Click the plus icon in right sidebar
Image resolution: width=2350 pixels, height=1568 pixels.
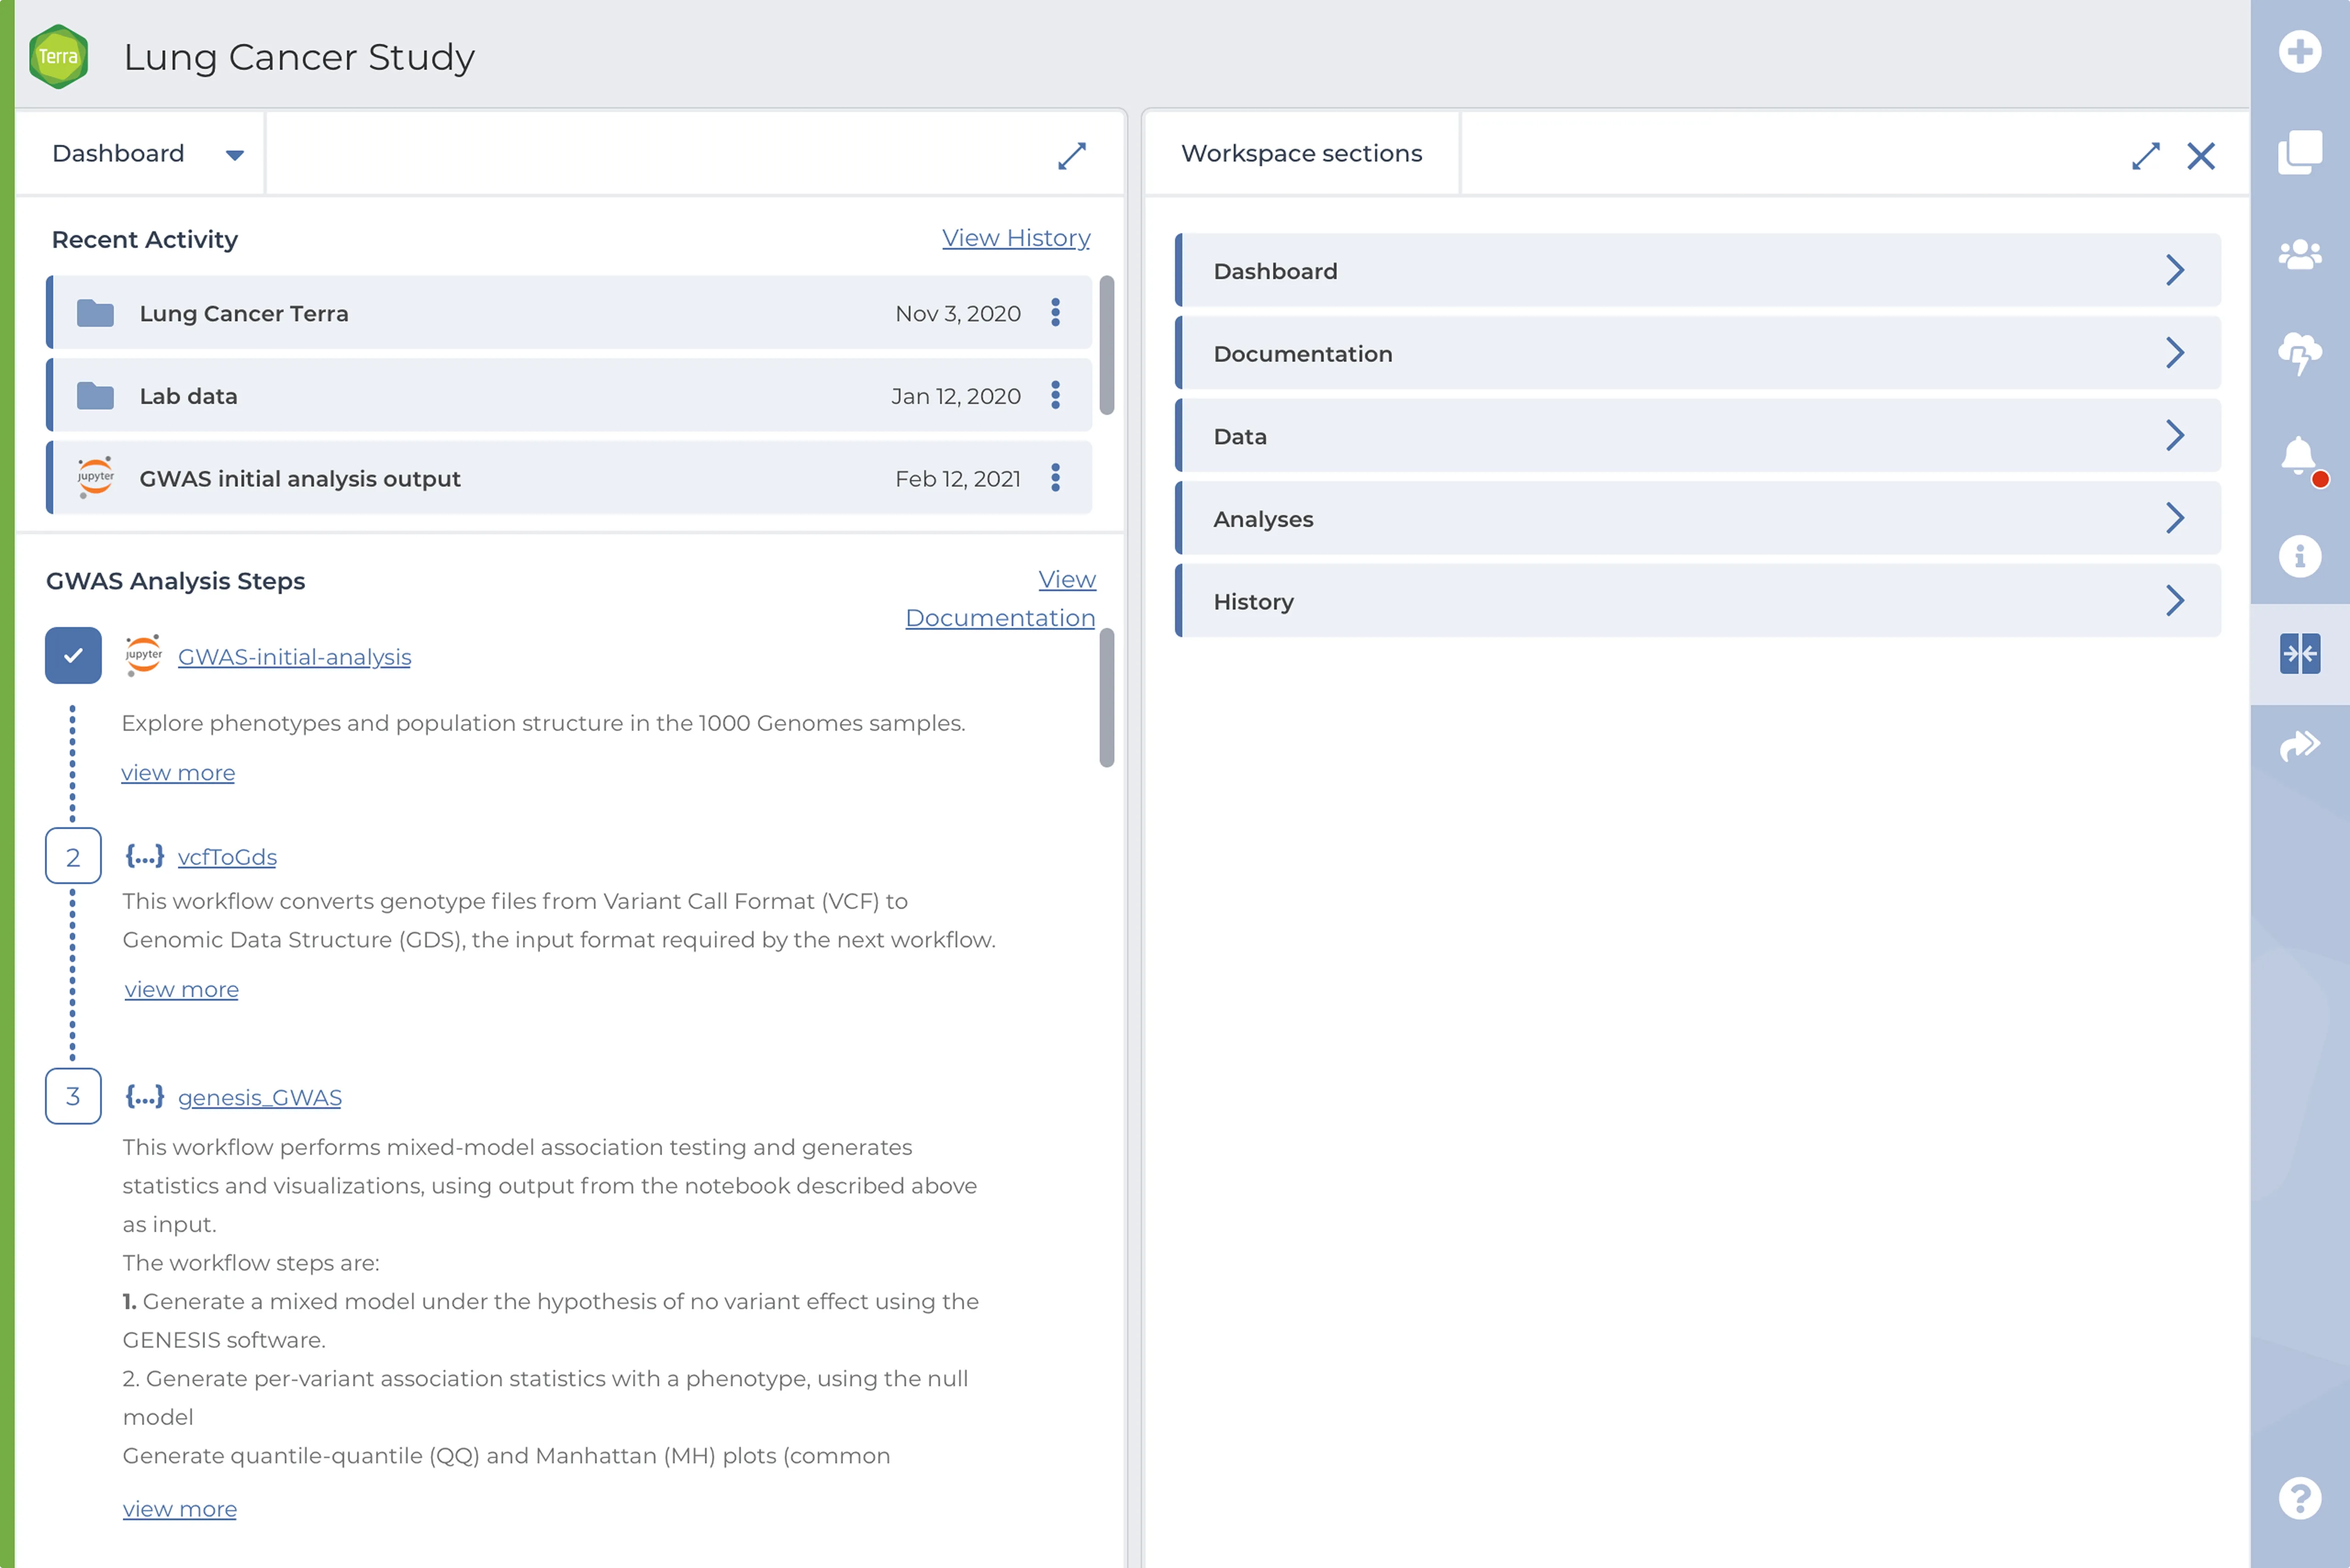pyautogui.click(x=2299, y=52)
